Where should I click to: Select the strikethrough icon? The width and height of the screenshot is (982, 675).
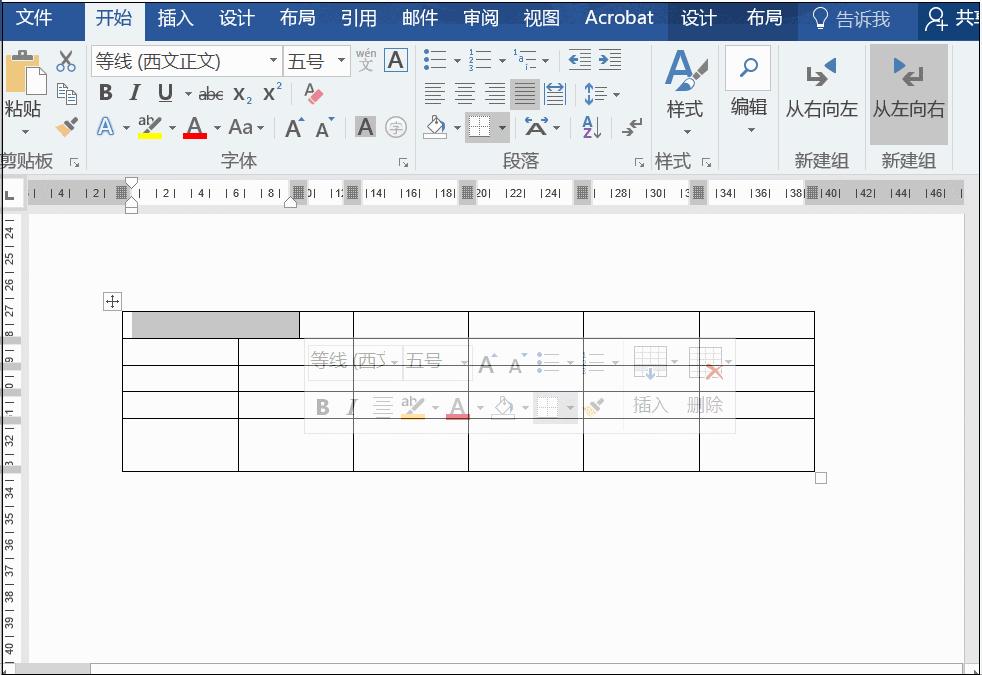point(211,94)
